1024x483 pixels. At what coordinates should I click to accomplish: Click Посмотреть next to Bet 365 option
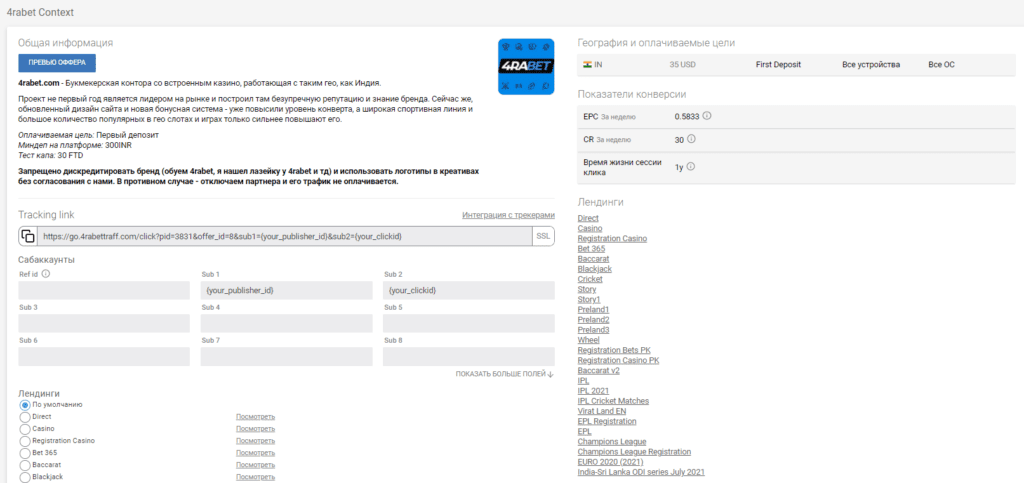255,453
